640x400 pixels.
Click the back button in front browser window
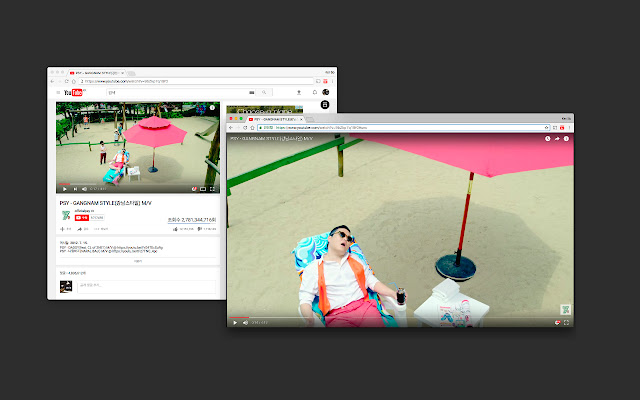click(x=231, y=128)
